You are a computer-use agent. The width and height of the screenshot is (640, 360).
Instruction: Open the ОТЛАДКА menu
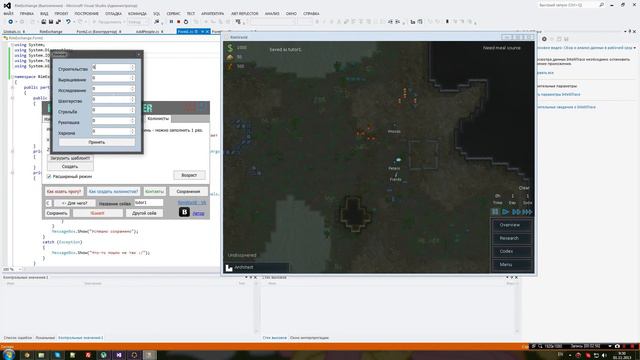(x=113, y=13)
